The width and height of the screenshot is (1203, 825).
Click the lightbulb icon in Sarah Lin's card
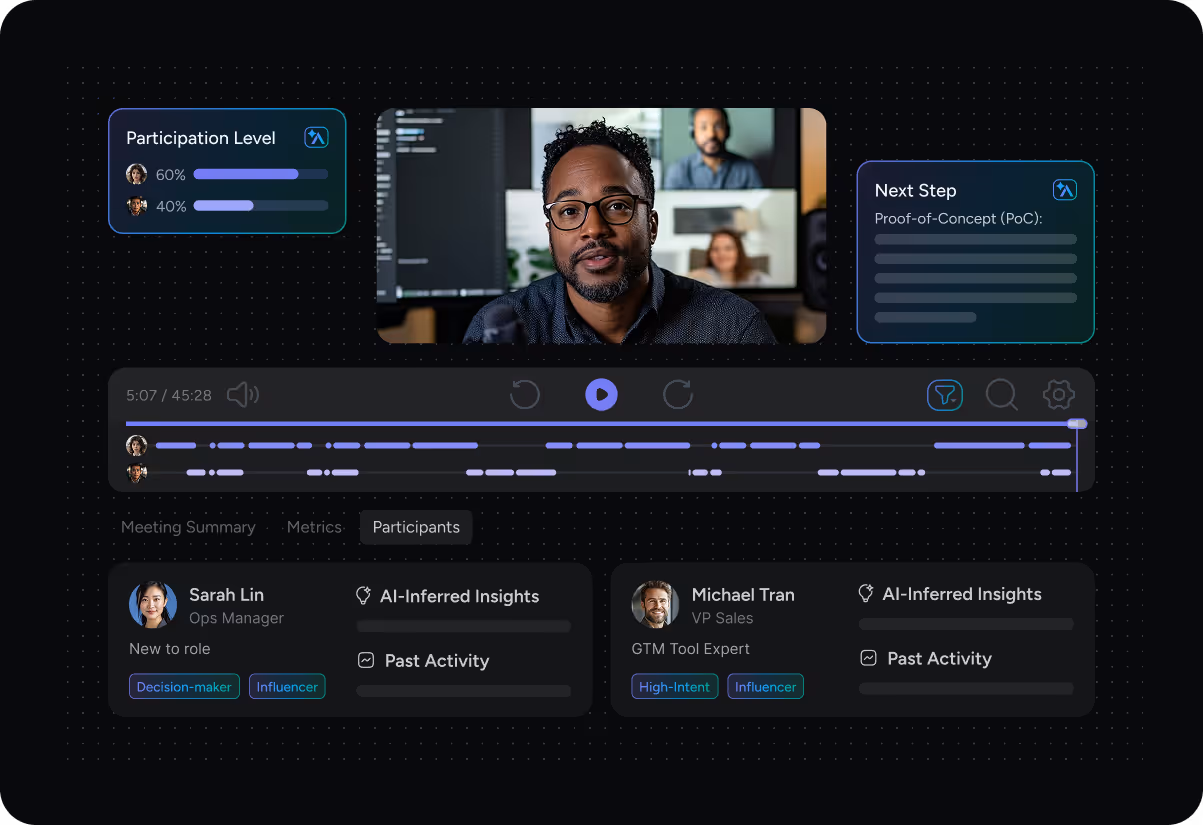[x=364, y=596]
